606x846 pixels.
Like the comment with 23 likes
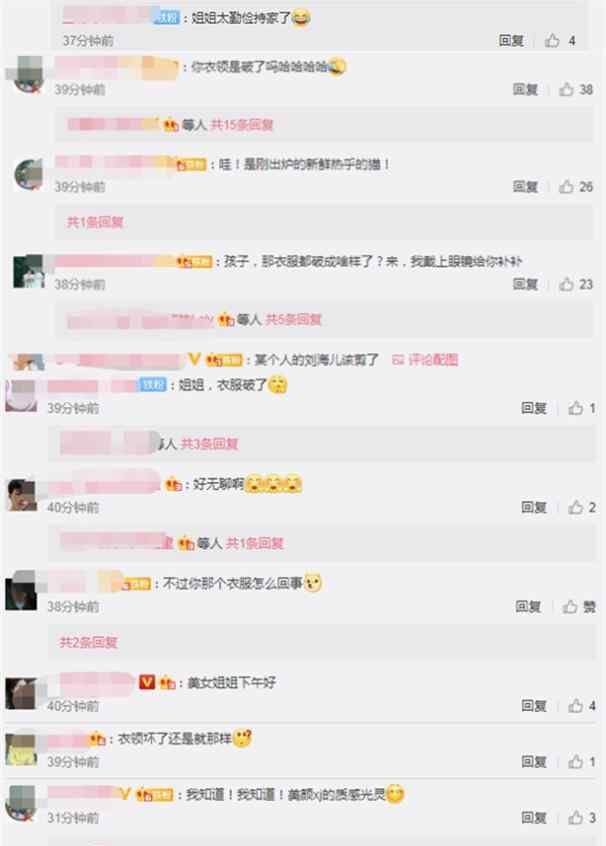click(x=566, y=284)
